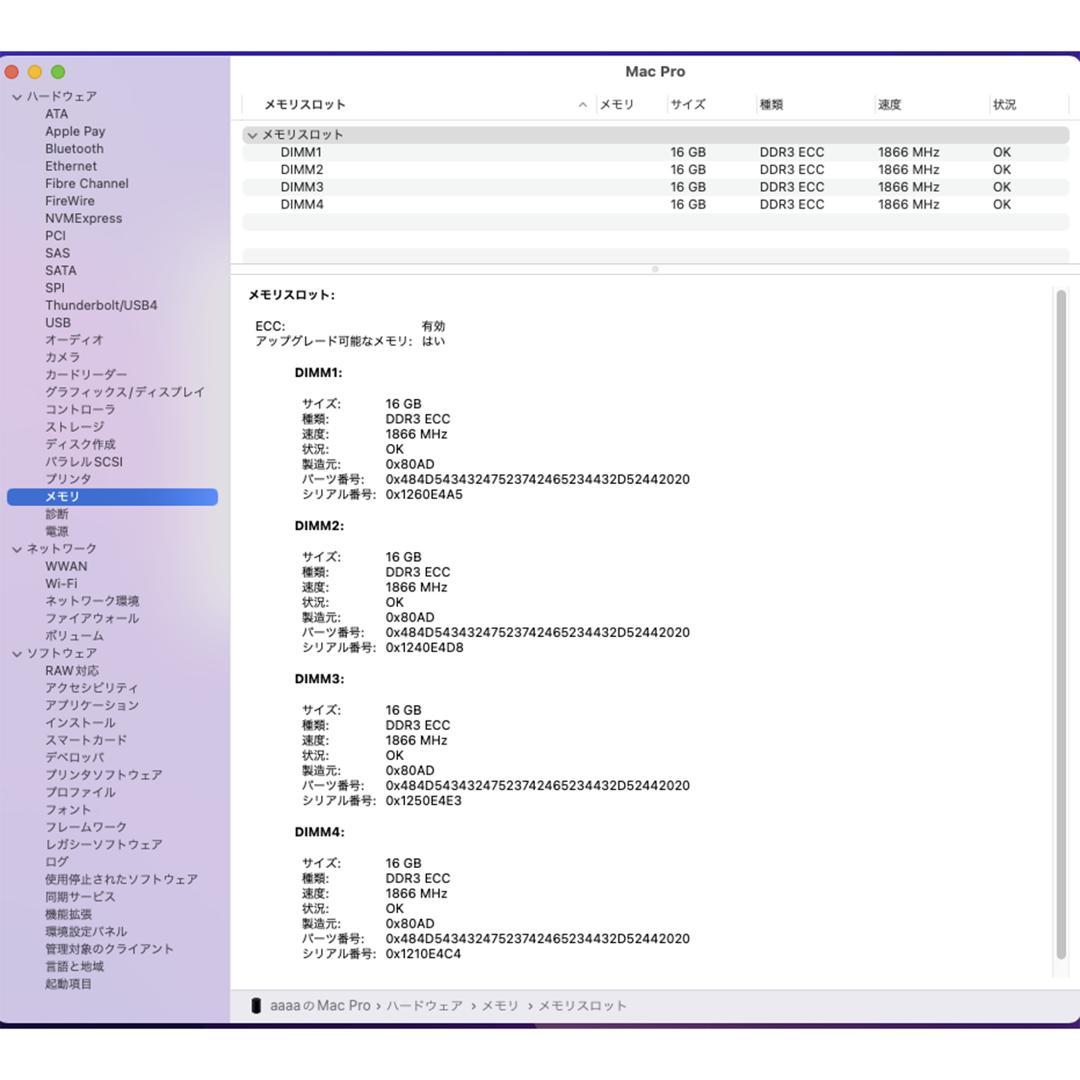Image resolution: width=1080 pixels, height=1080 pixels.
Task: Select the highlighted メモリ sidebar item
Action: coord(112,497)
